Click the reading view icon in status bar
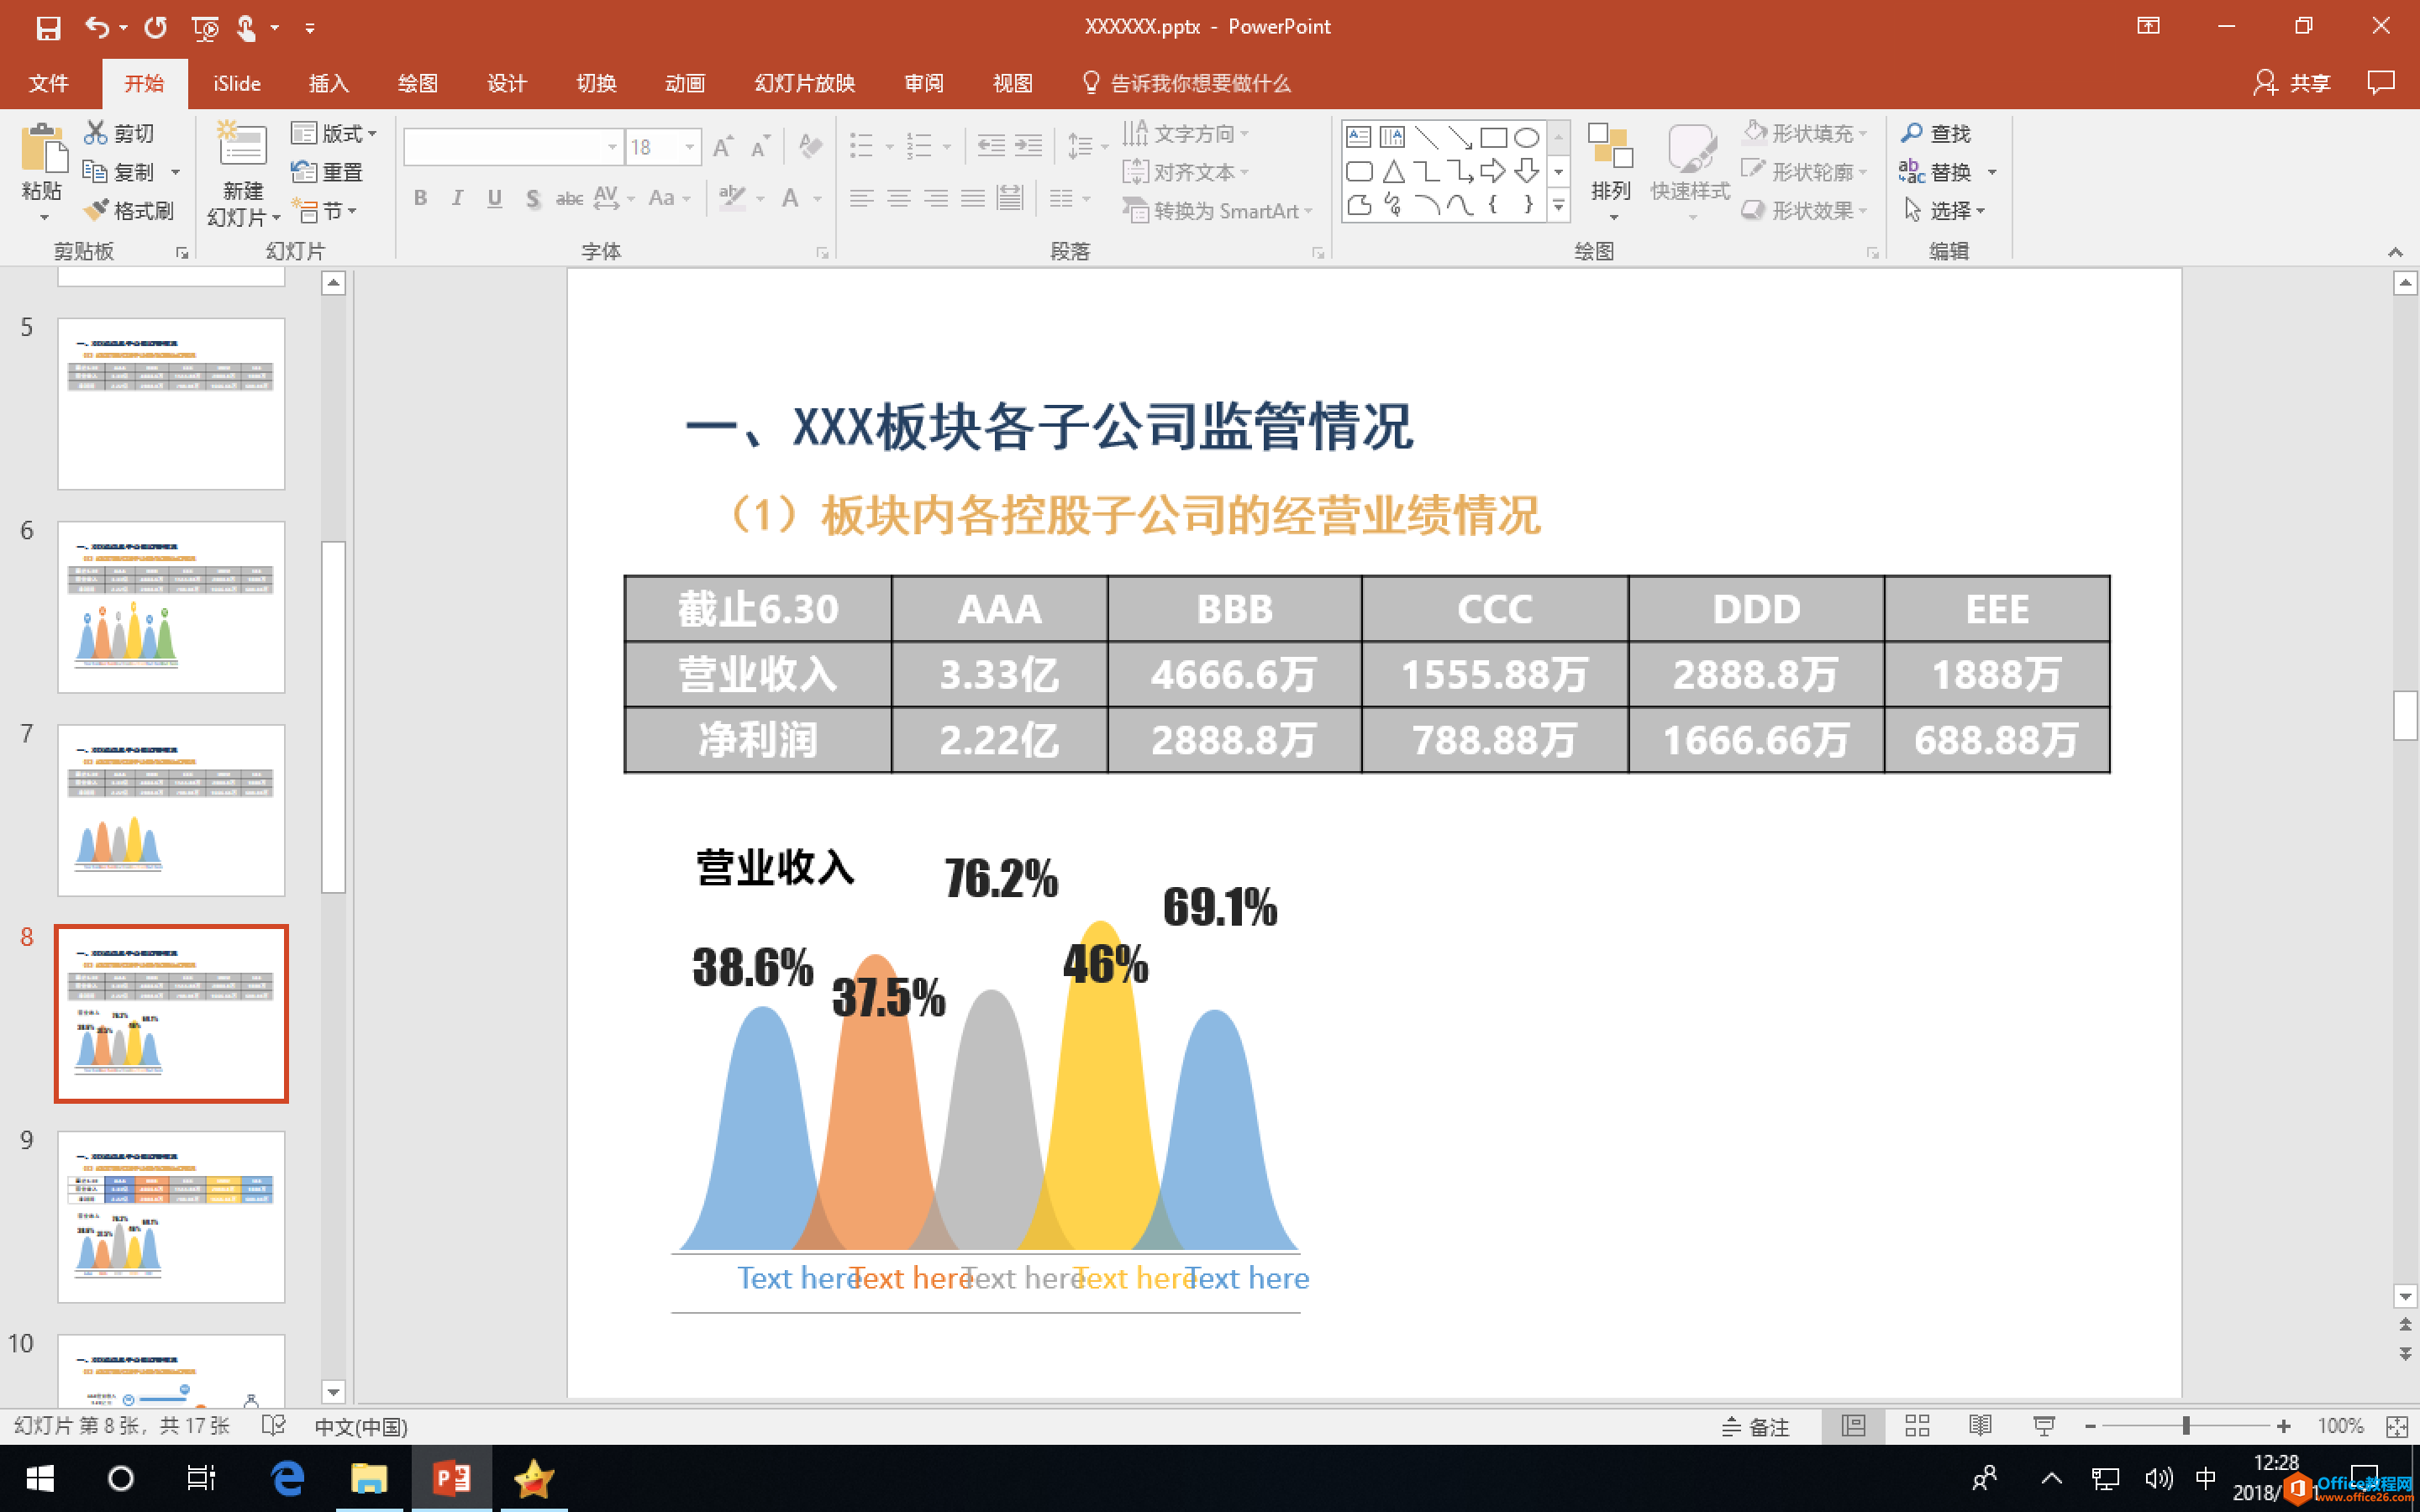2420x1512 pixels. (x=1980, y=1426)
